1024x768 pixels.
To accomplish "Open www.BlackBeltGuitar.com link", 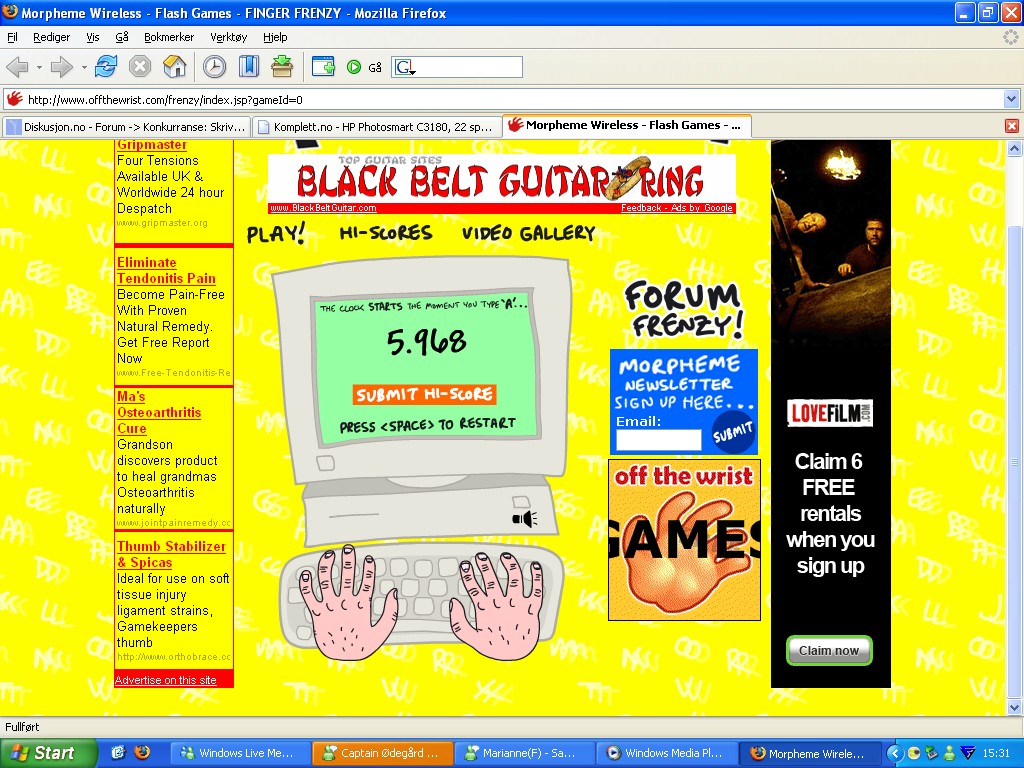I will point(323,208).
